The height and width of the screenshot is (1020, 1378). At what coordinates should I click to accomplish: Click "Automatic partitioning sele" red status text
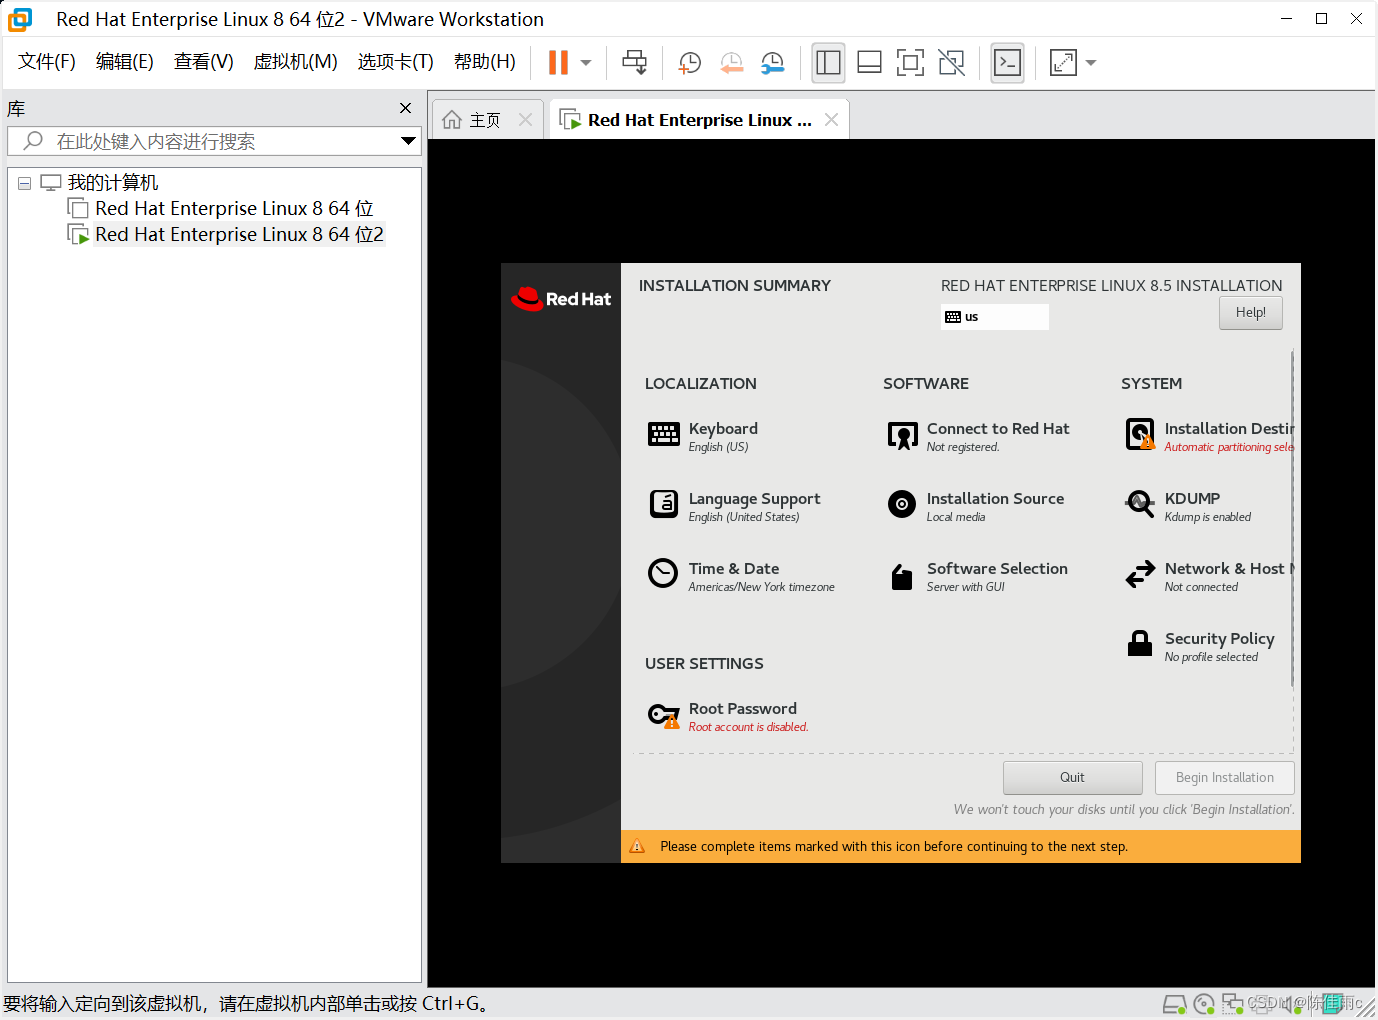pyautogui.click(x=1229, y=447)
